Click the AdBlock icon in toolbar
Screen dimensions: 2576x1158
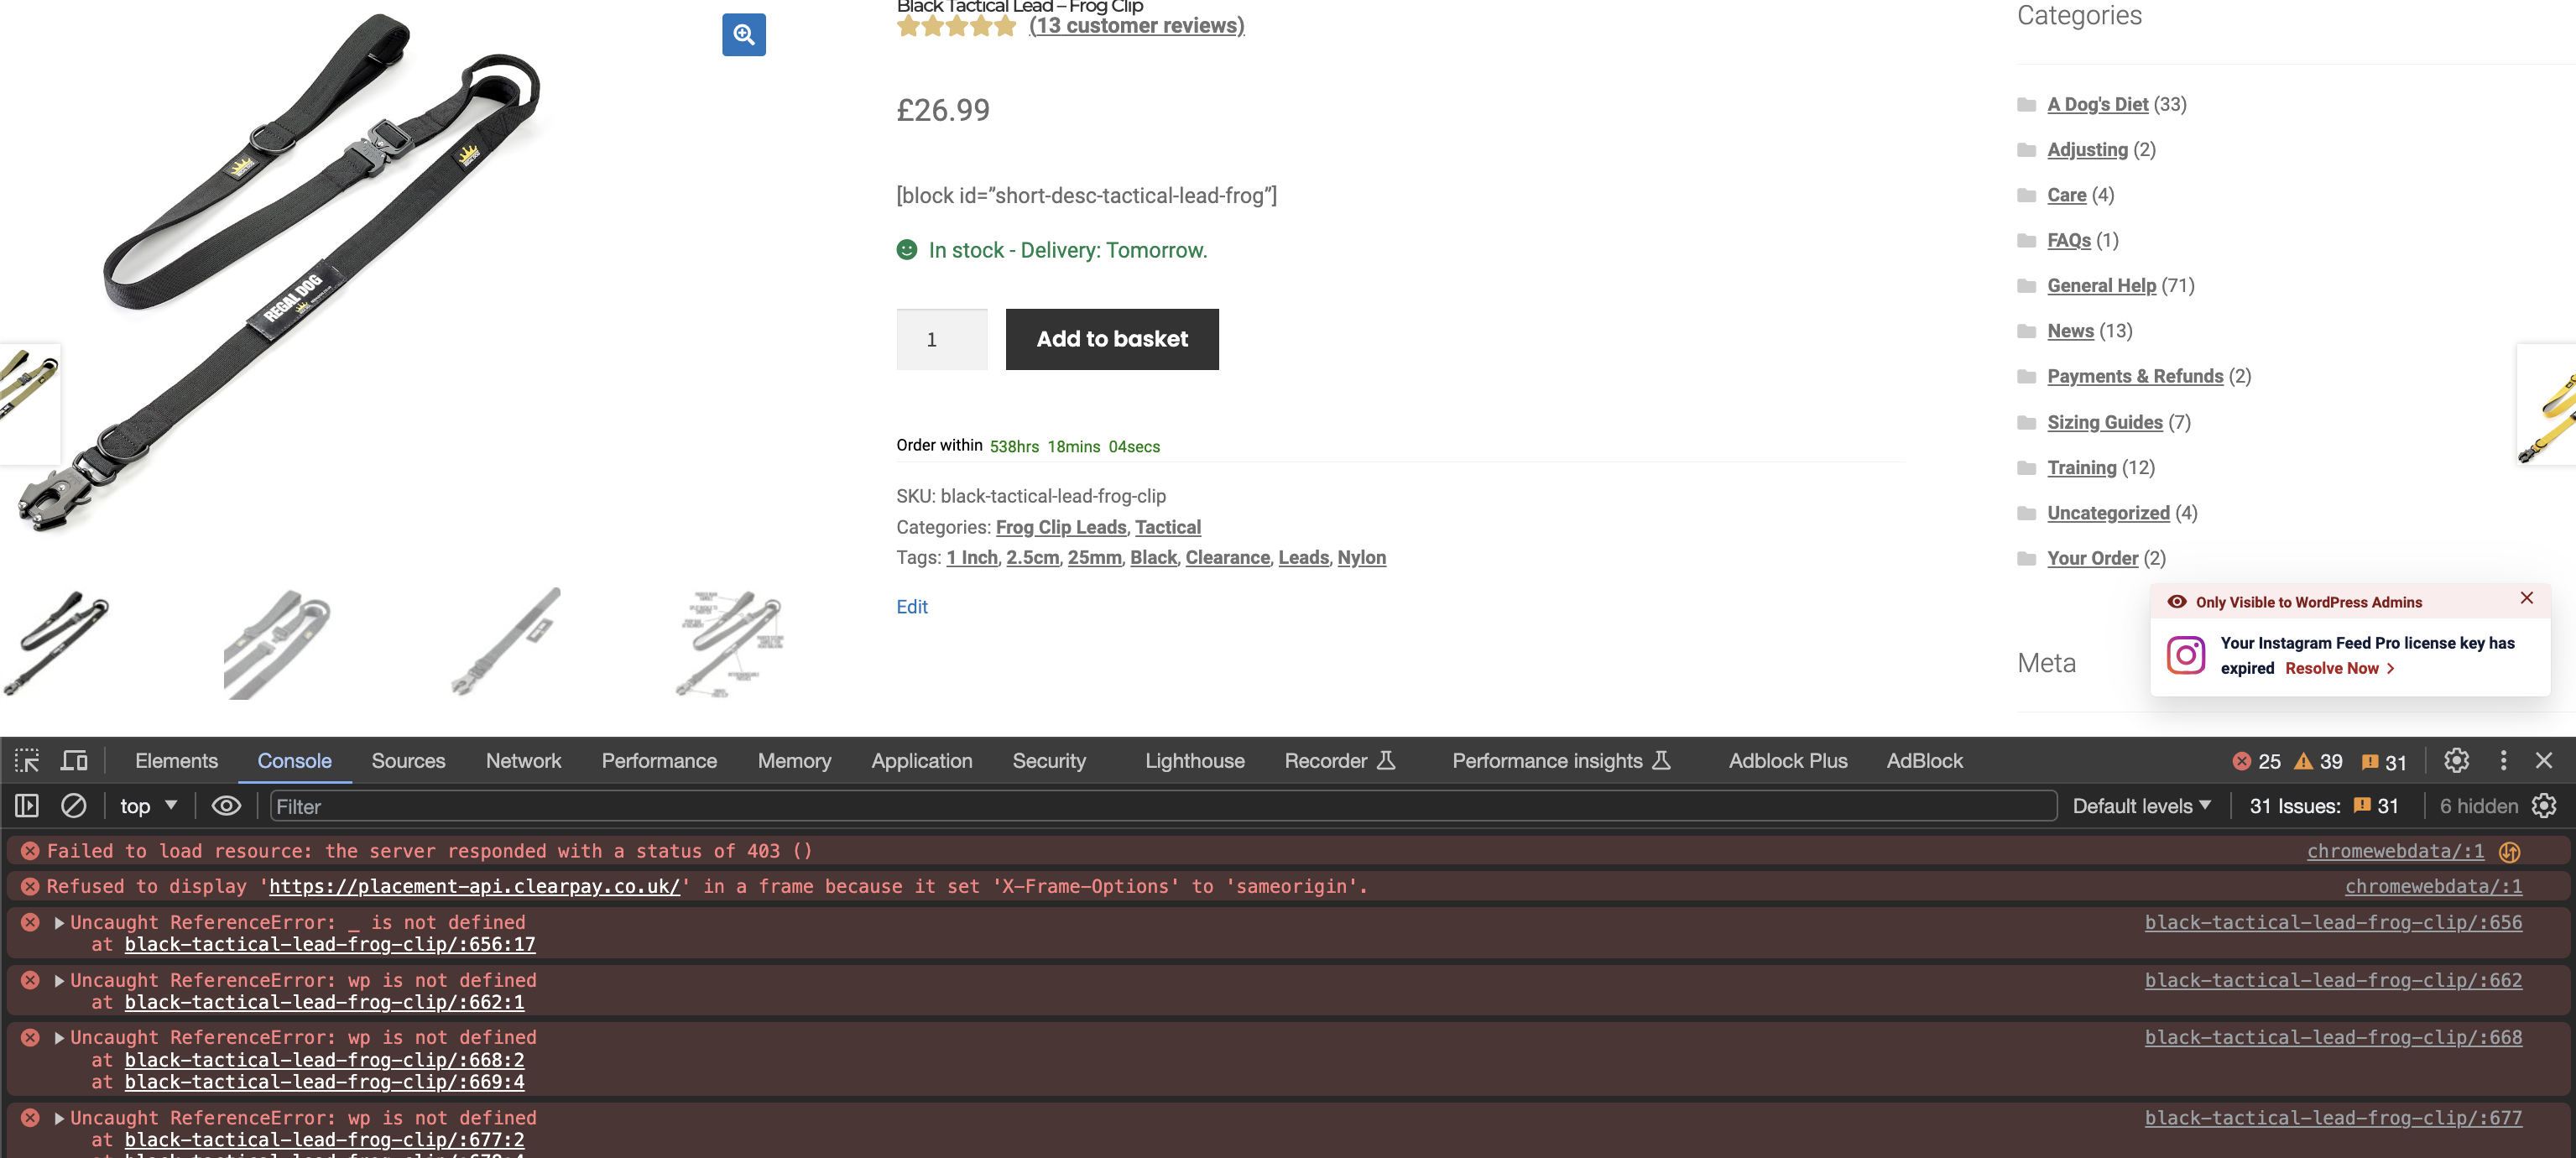pos(1926,759)
